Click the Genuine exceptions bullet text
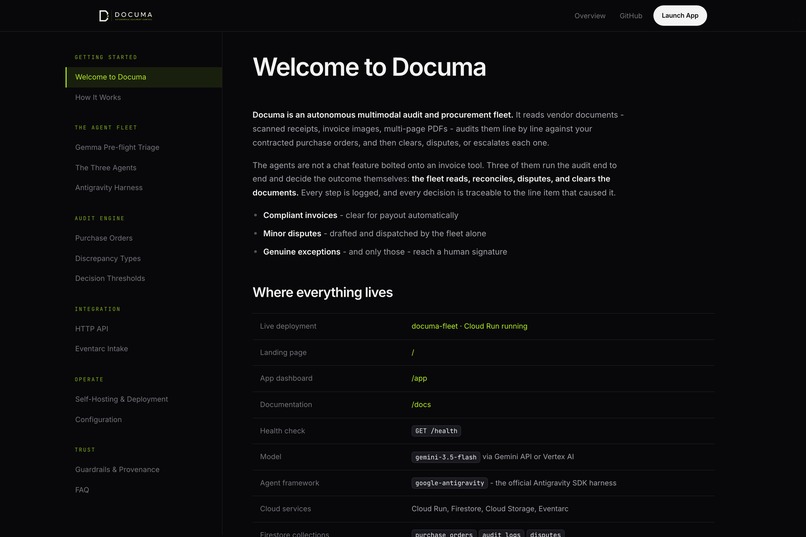Viewport: 806px width, 537px height. [x=385, y=252]
